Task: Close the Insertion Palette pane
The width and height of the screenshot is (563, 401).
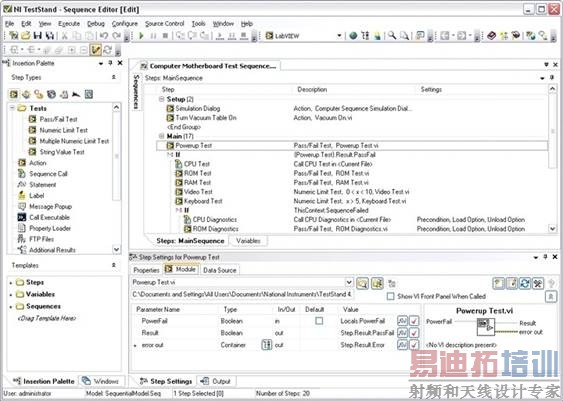Action: coord(120,63)
